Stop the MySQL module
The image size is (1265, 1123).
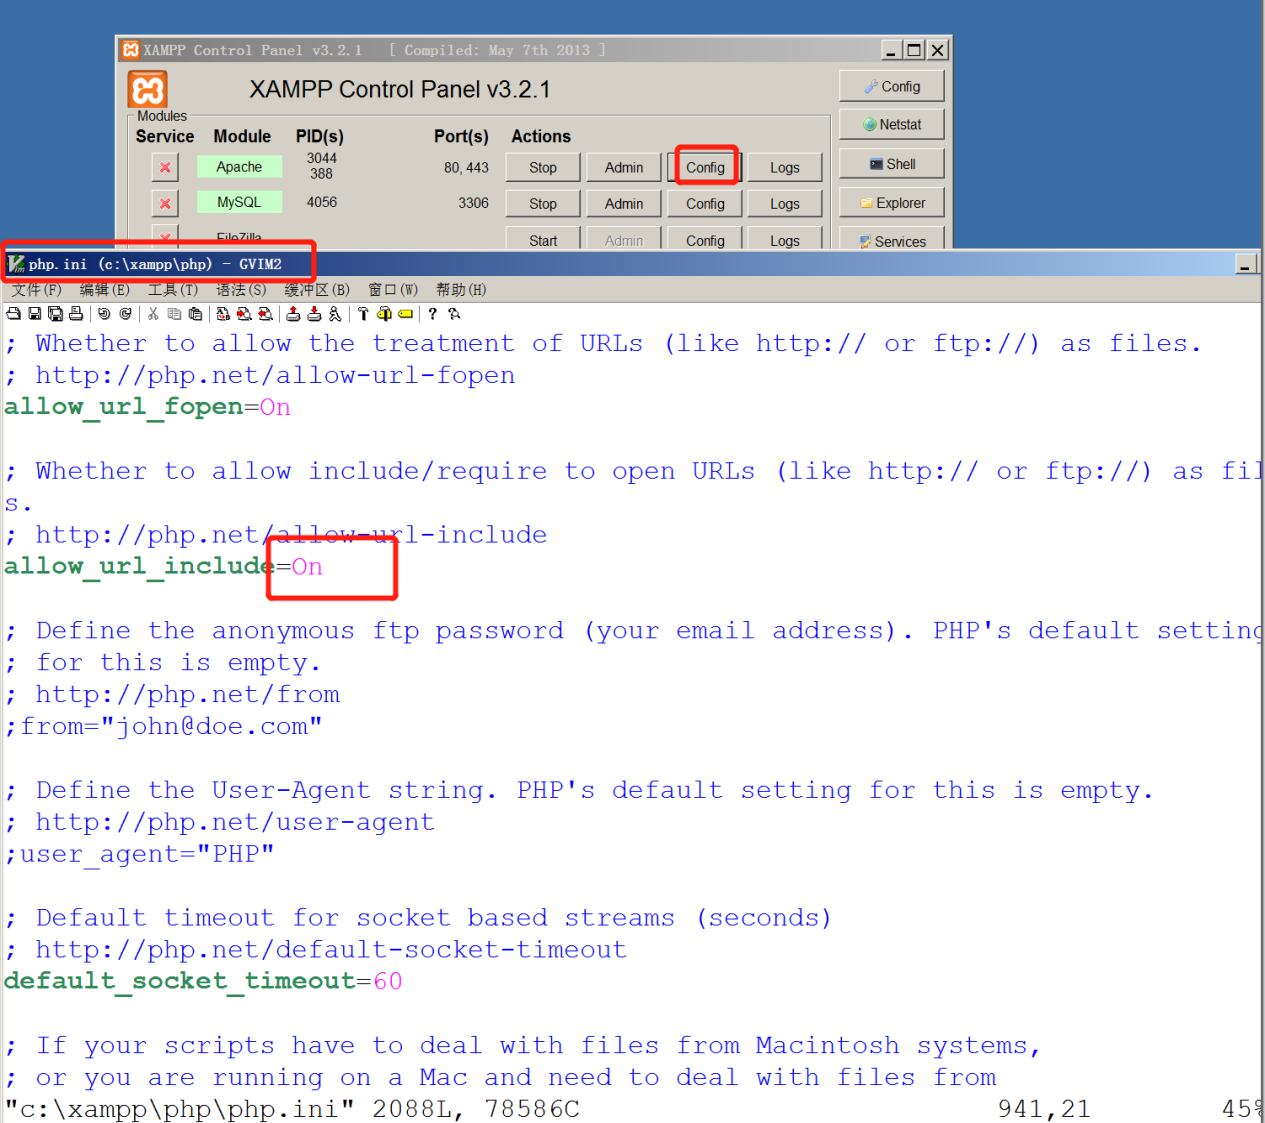click(x=543, y=203)
